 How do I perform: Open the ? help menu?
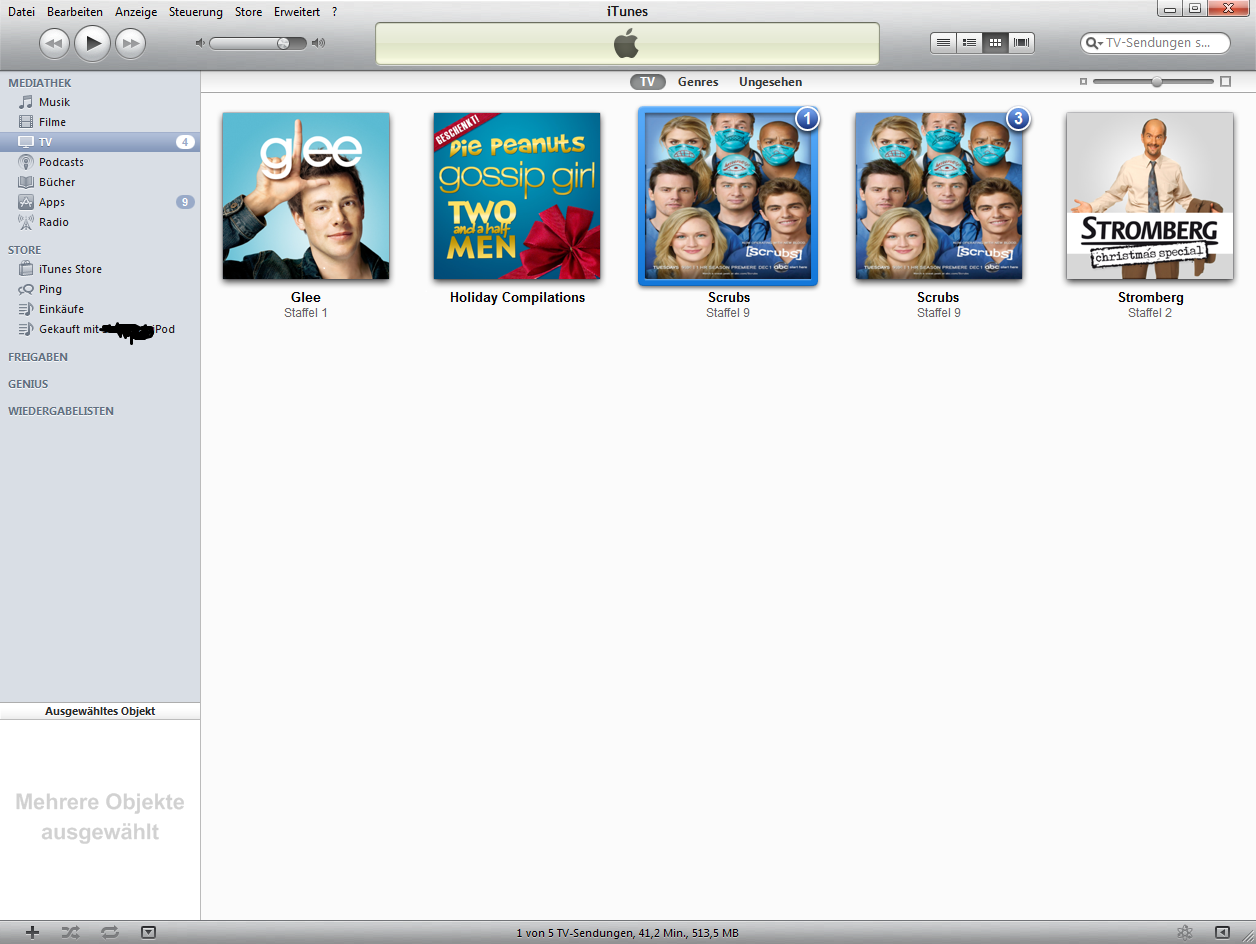334,12
